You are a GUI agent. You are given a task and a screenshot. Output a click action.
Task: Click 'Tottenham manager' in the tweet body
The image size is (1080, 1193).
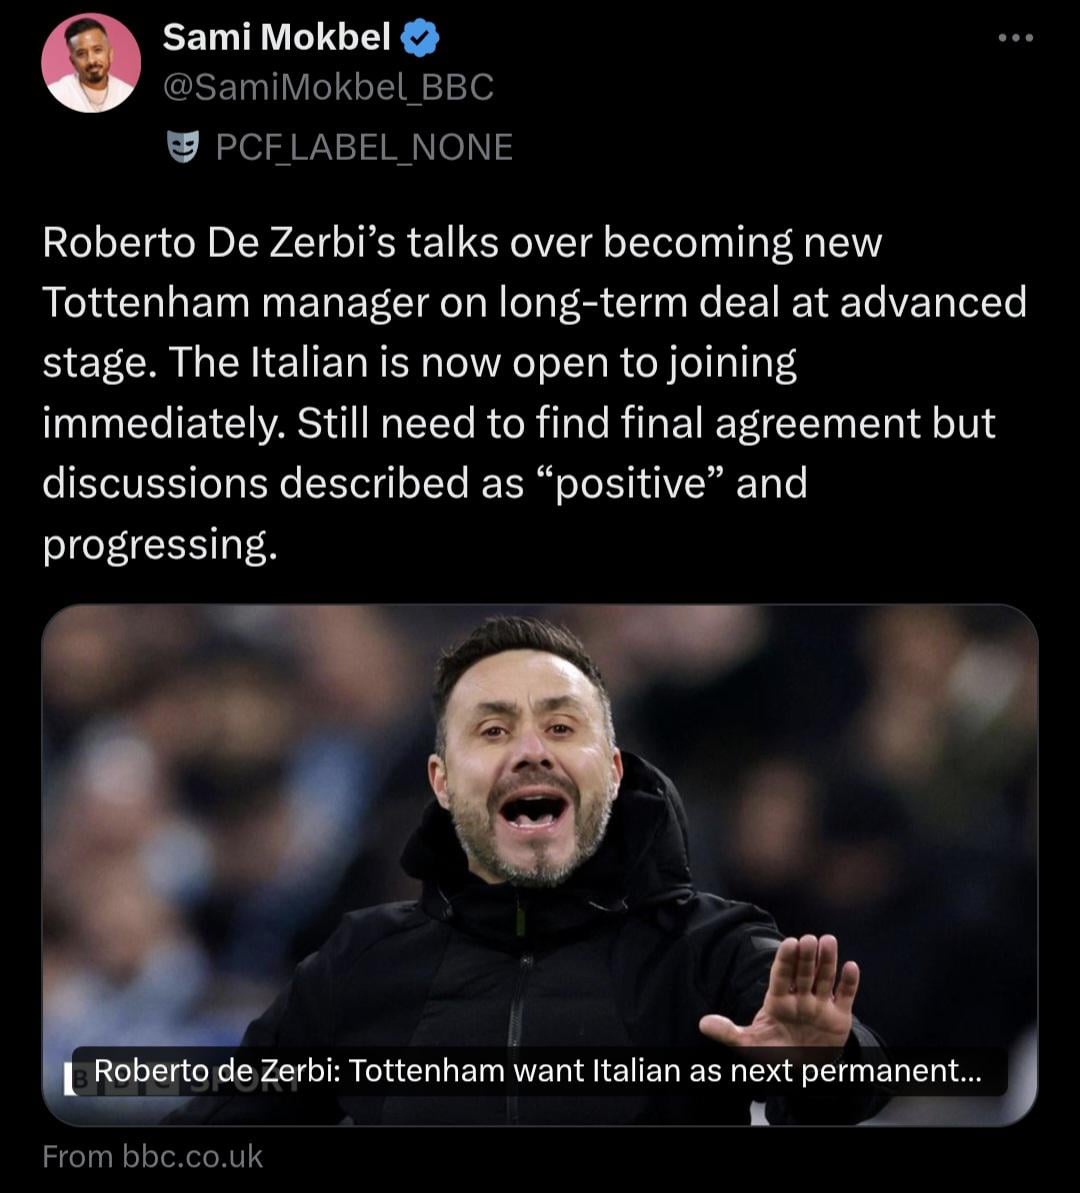240,302
